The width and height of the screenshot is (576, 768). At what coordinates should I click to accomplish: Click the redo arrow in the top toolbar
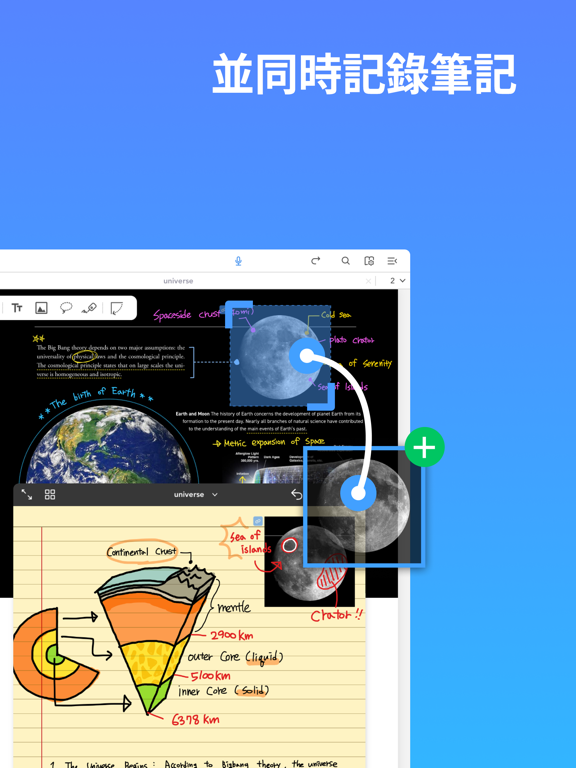point(316,261)
